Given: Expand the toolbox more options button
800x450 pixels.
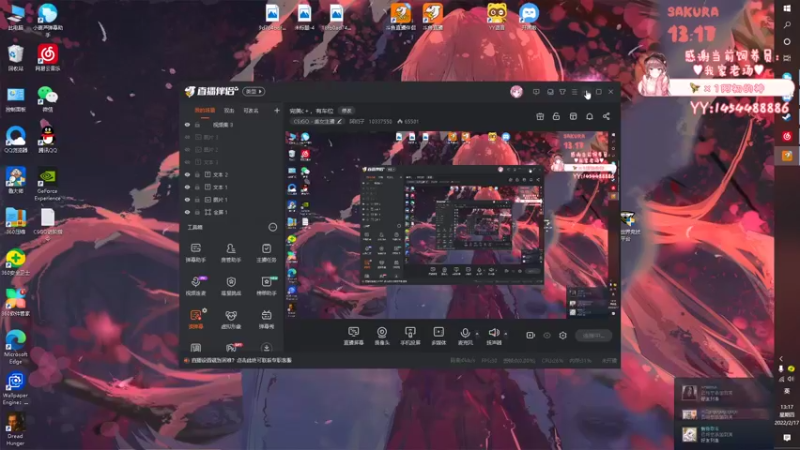Looking at the screenshot, I should (x=272, y=227).
